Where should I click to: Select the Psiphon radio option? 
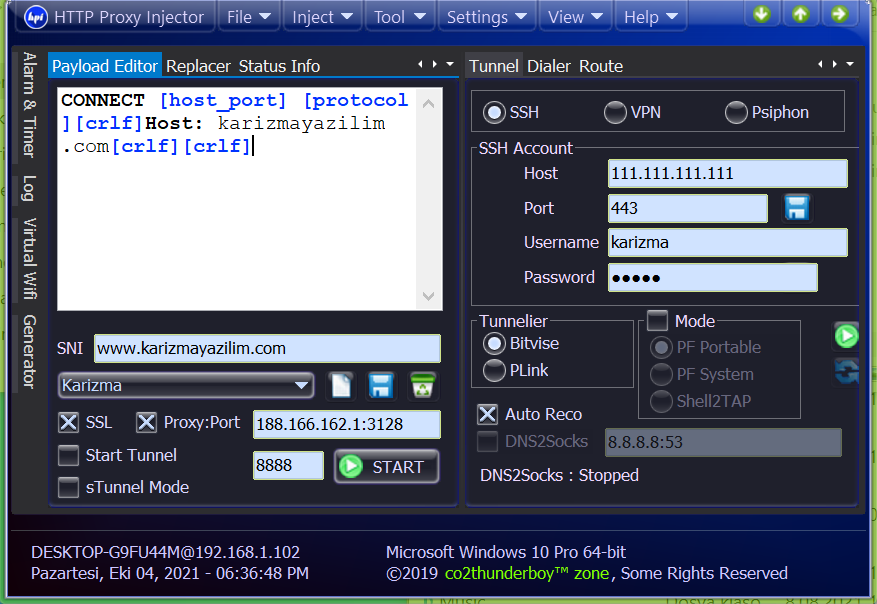(x=736, y=112)
